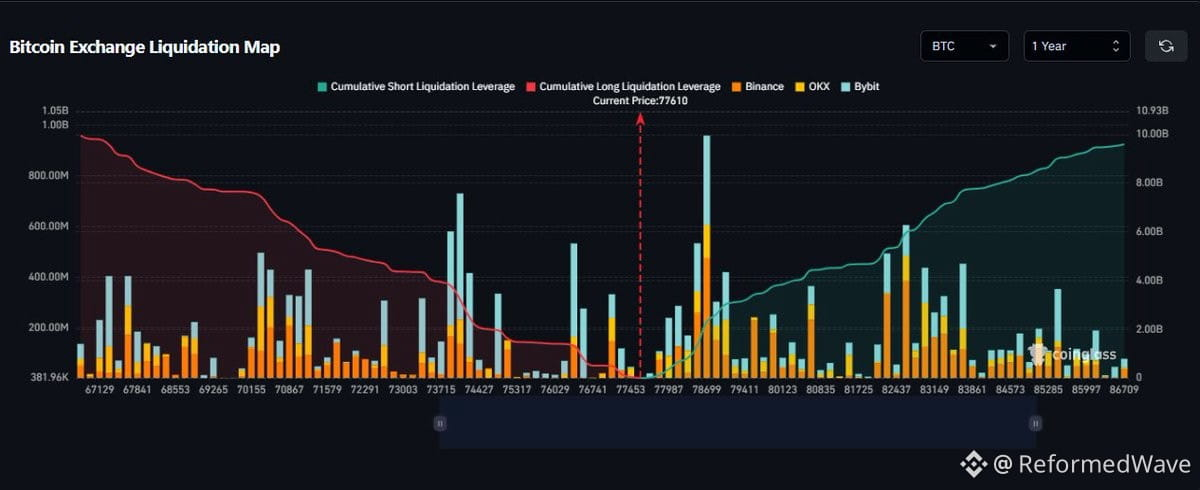
Task: Click the left axis value 1.05B
Action: click(54, 110)
